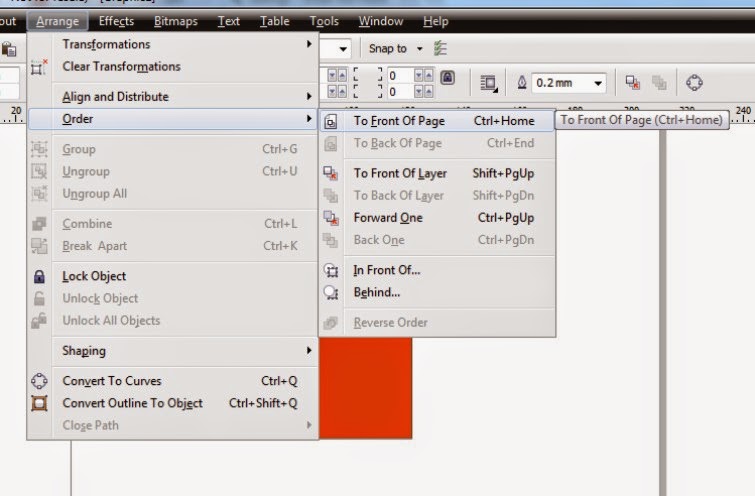755x496 pixels.
Task: Click the upper corner value field
Action: coord(400,76)
